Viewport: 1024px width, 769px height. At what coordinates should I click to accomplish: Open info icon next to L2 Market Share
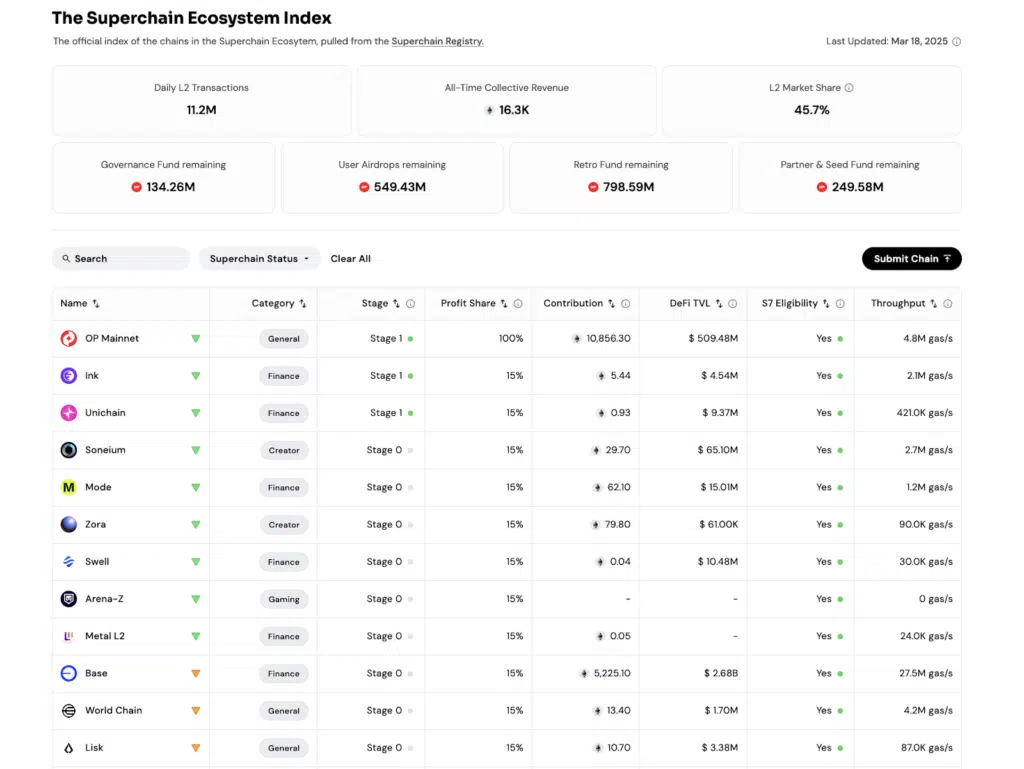click(849, 87)
